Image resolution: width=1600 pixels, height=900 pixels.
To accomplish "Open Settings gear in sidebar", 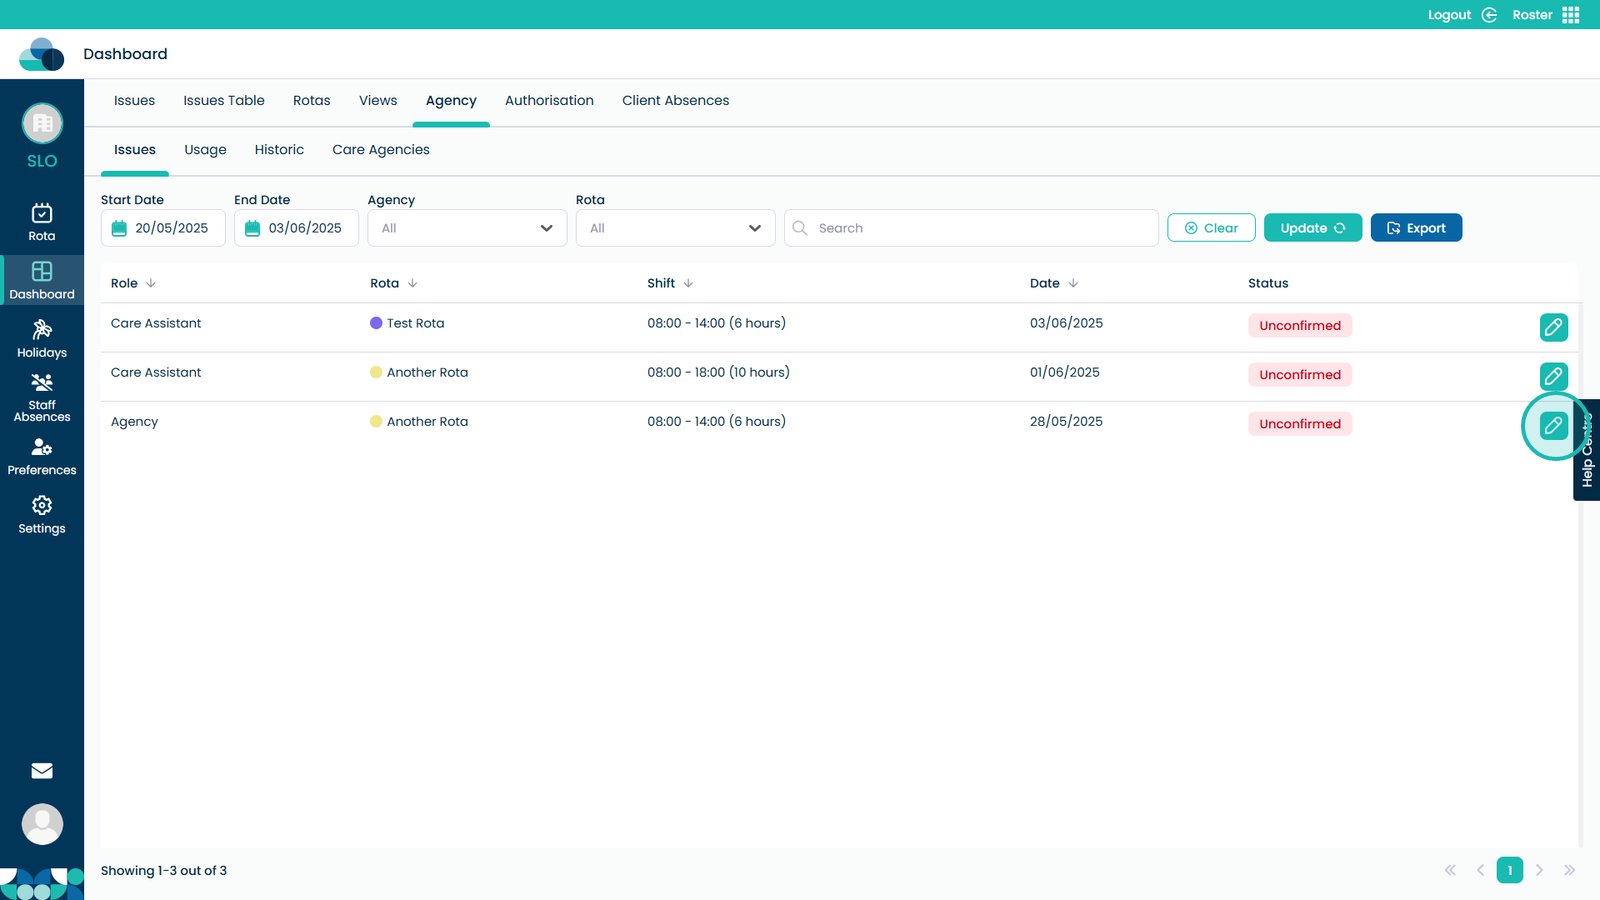I will tap(42, 514).
